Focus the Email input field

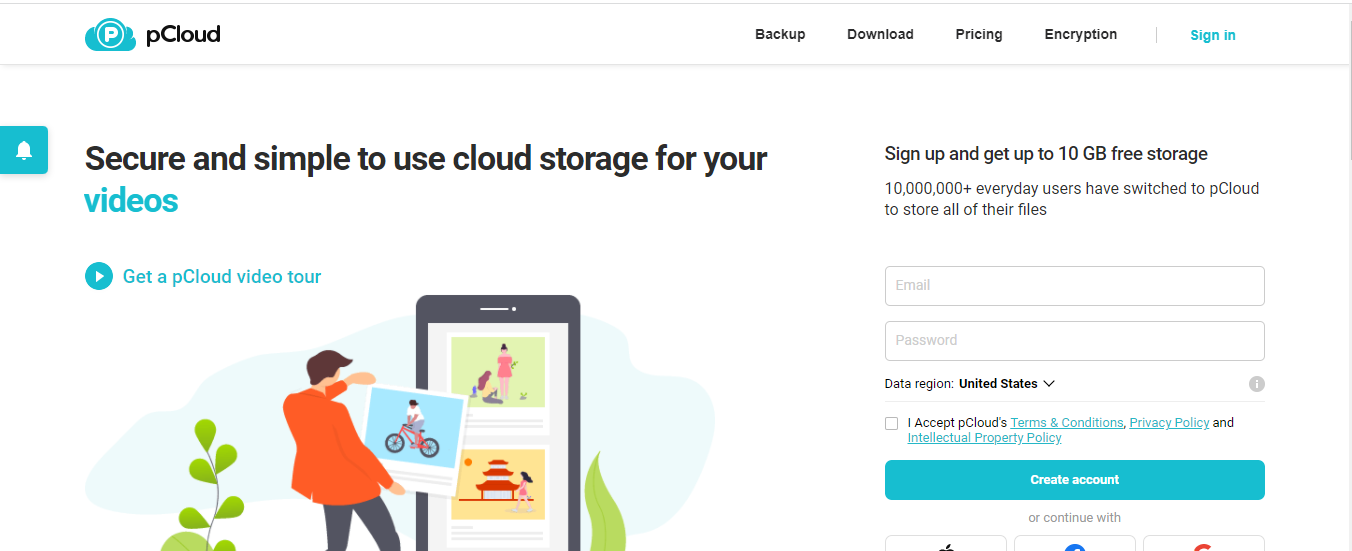pyautogui.click(x=1075, y=286)
